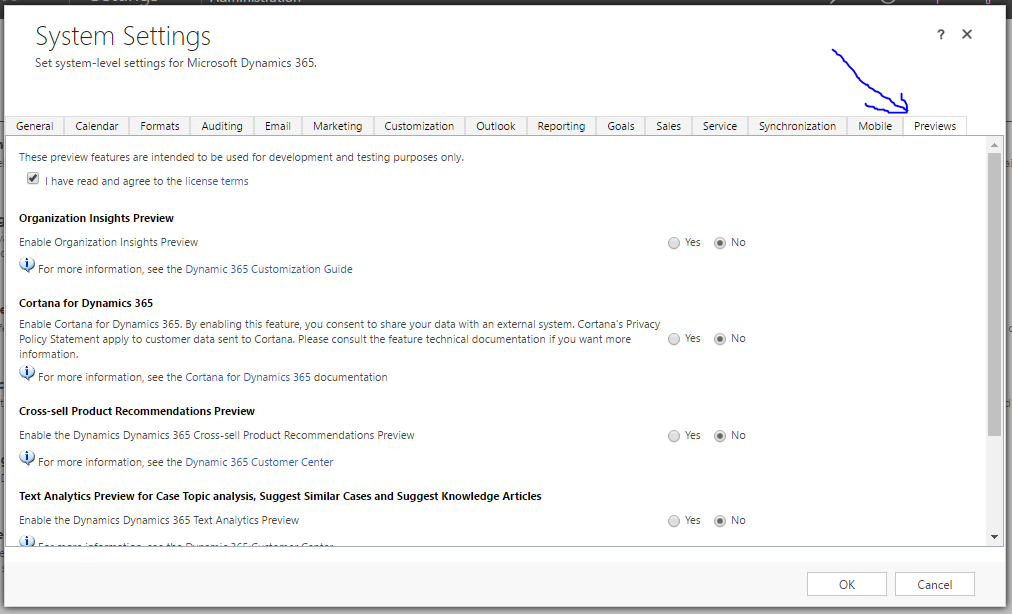The width and height of the screenshot is (1012, 614).
Task: Open the Auditing tab
Action: click(x=222, y=126)
